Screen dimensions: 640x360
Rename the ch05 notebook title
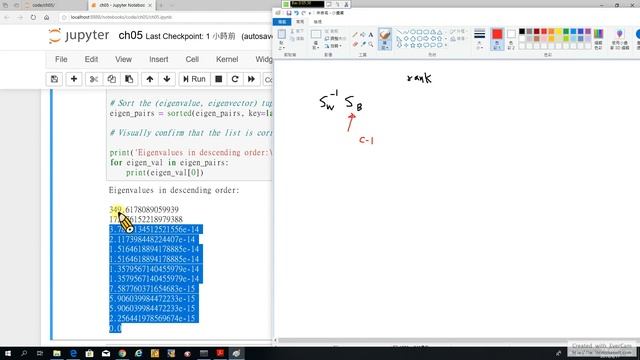(x=130, y=36)
